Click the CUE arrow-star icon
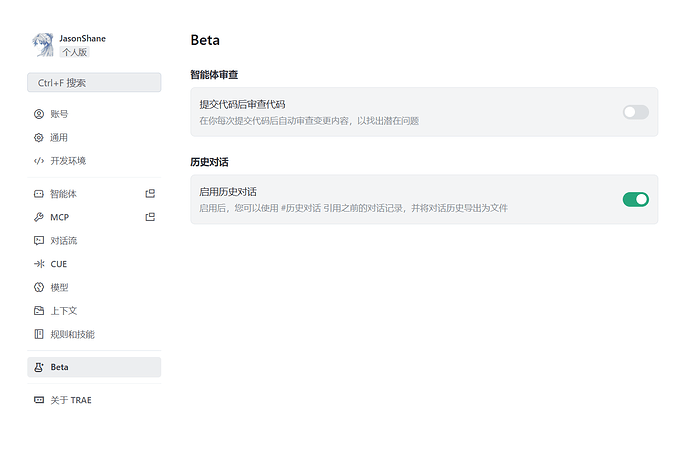This screenshot has width=690, height=452. (x=39, y=264)
